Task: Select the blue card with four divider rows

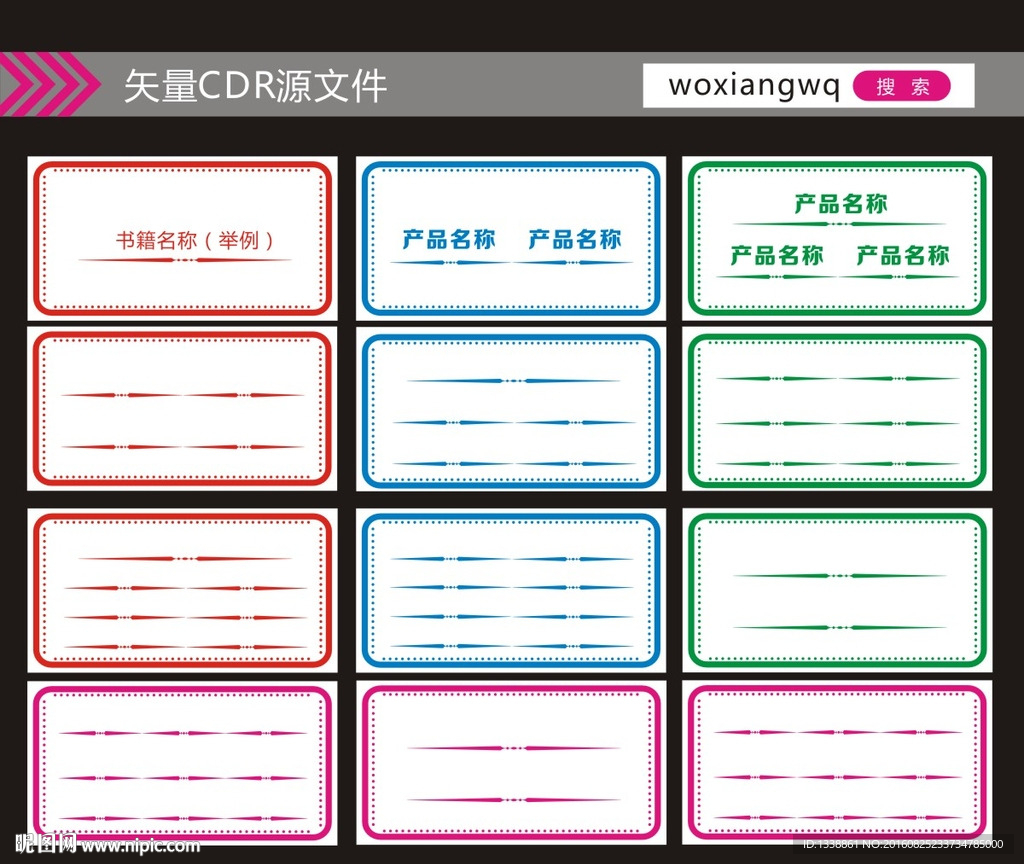Action: click(x=511, y=590)
